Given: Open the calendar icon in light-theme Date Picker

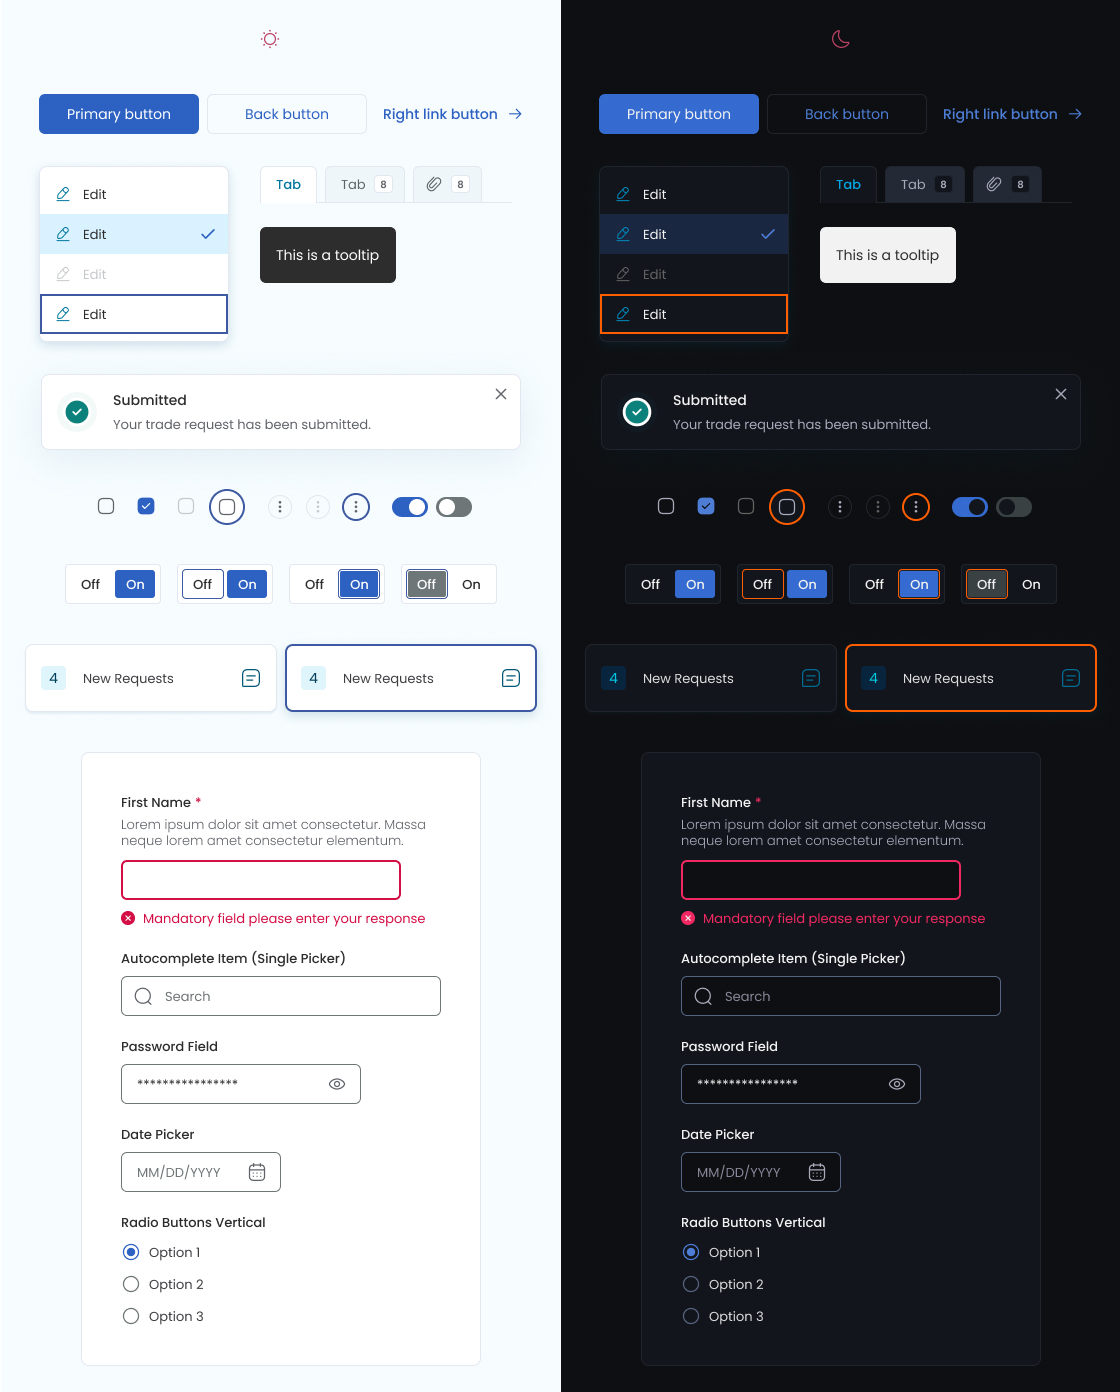Looking at the screenshot, I should pos(257,1172).
